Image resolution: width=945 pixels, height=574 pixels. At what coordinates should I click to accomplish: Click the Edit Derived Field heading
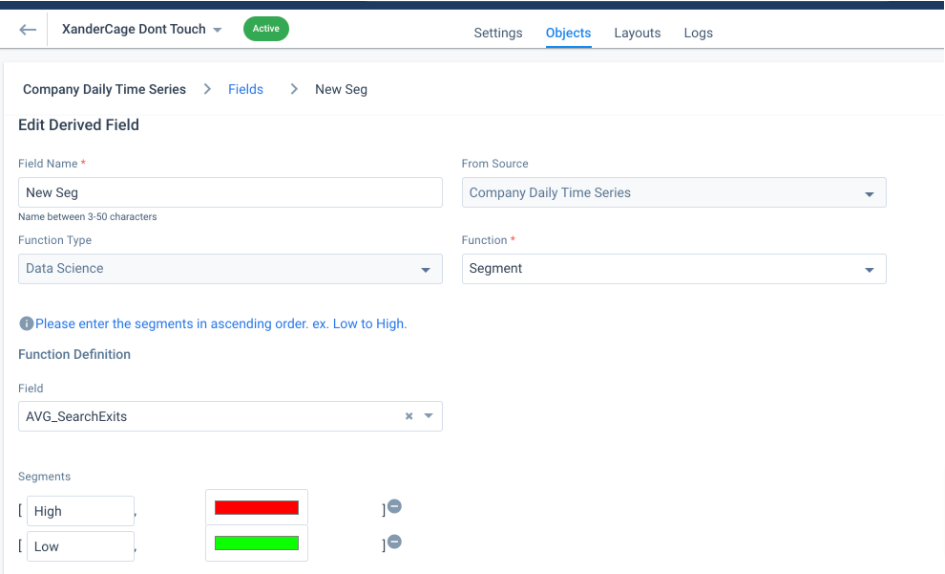78,125
